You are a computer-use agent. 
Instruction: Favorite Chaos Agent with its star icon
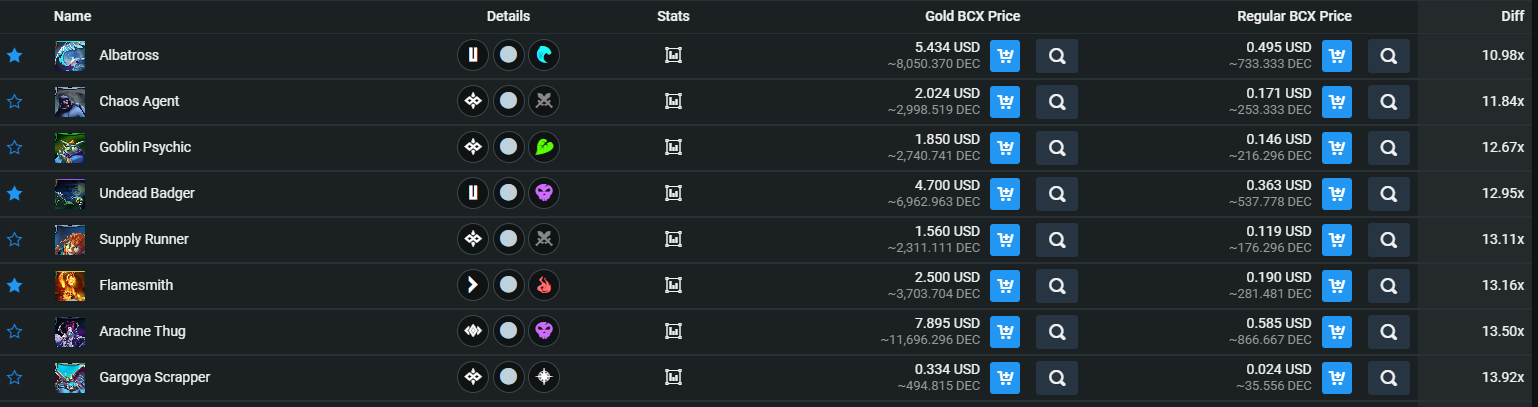point(15,101)
